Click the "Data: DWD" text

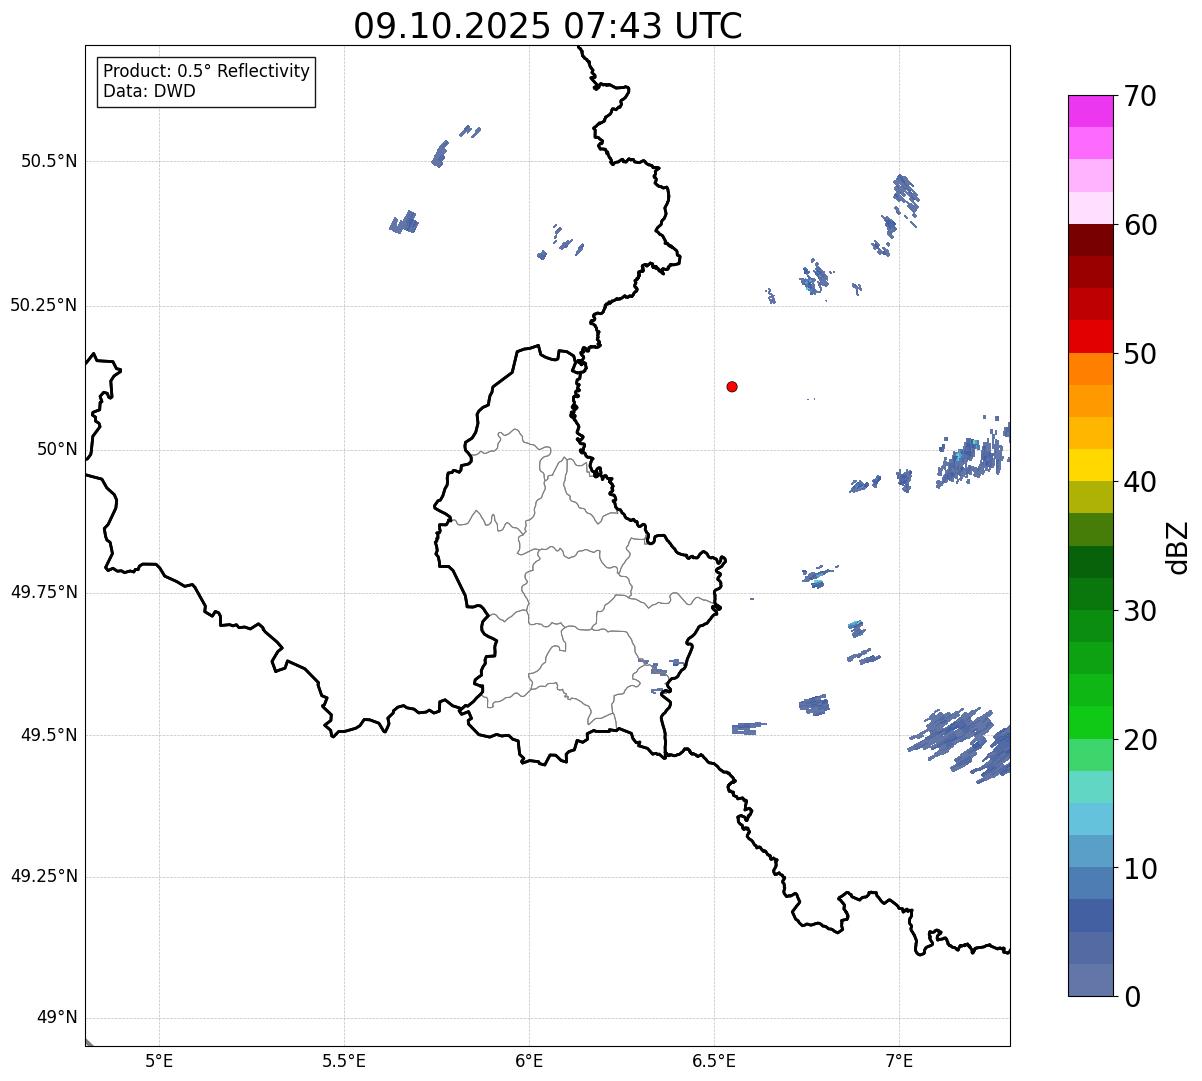click(149, 92)
